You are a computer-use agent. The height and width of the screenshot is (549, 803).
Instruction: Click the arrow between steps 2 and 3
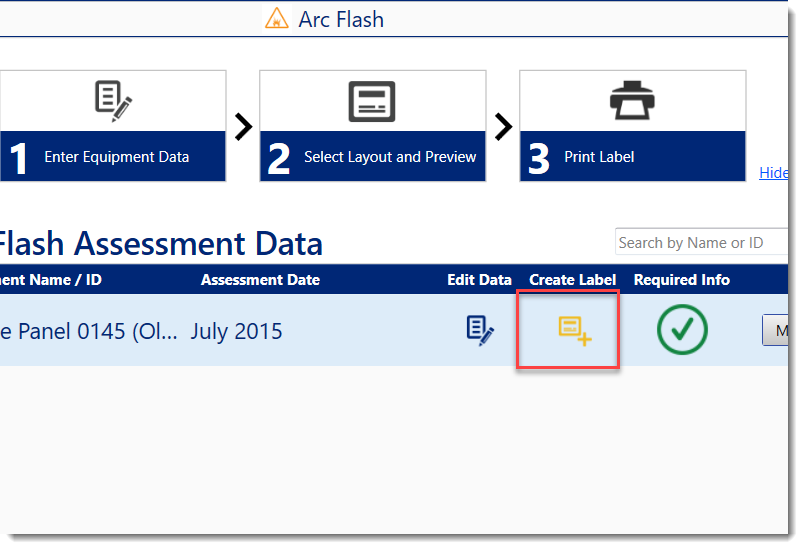pyautogui.click(x=503, y=127)
